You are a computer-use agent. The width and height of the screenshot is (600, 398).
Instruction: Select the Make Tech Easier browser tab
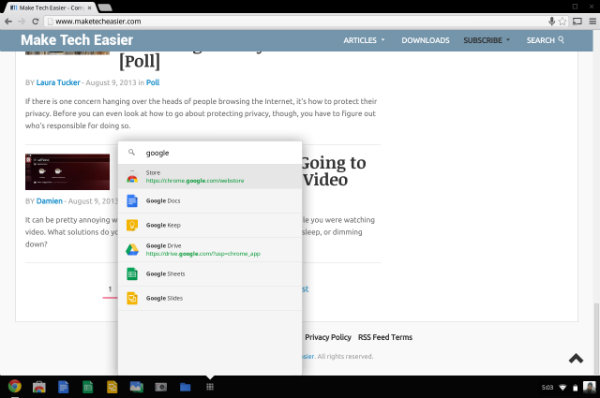point(50,8)
